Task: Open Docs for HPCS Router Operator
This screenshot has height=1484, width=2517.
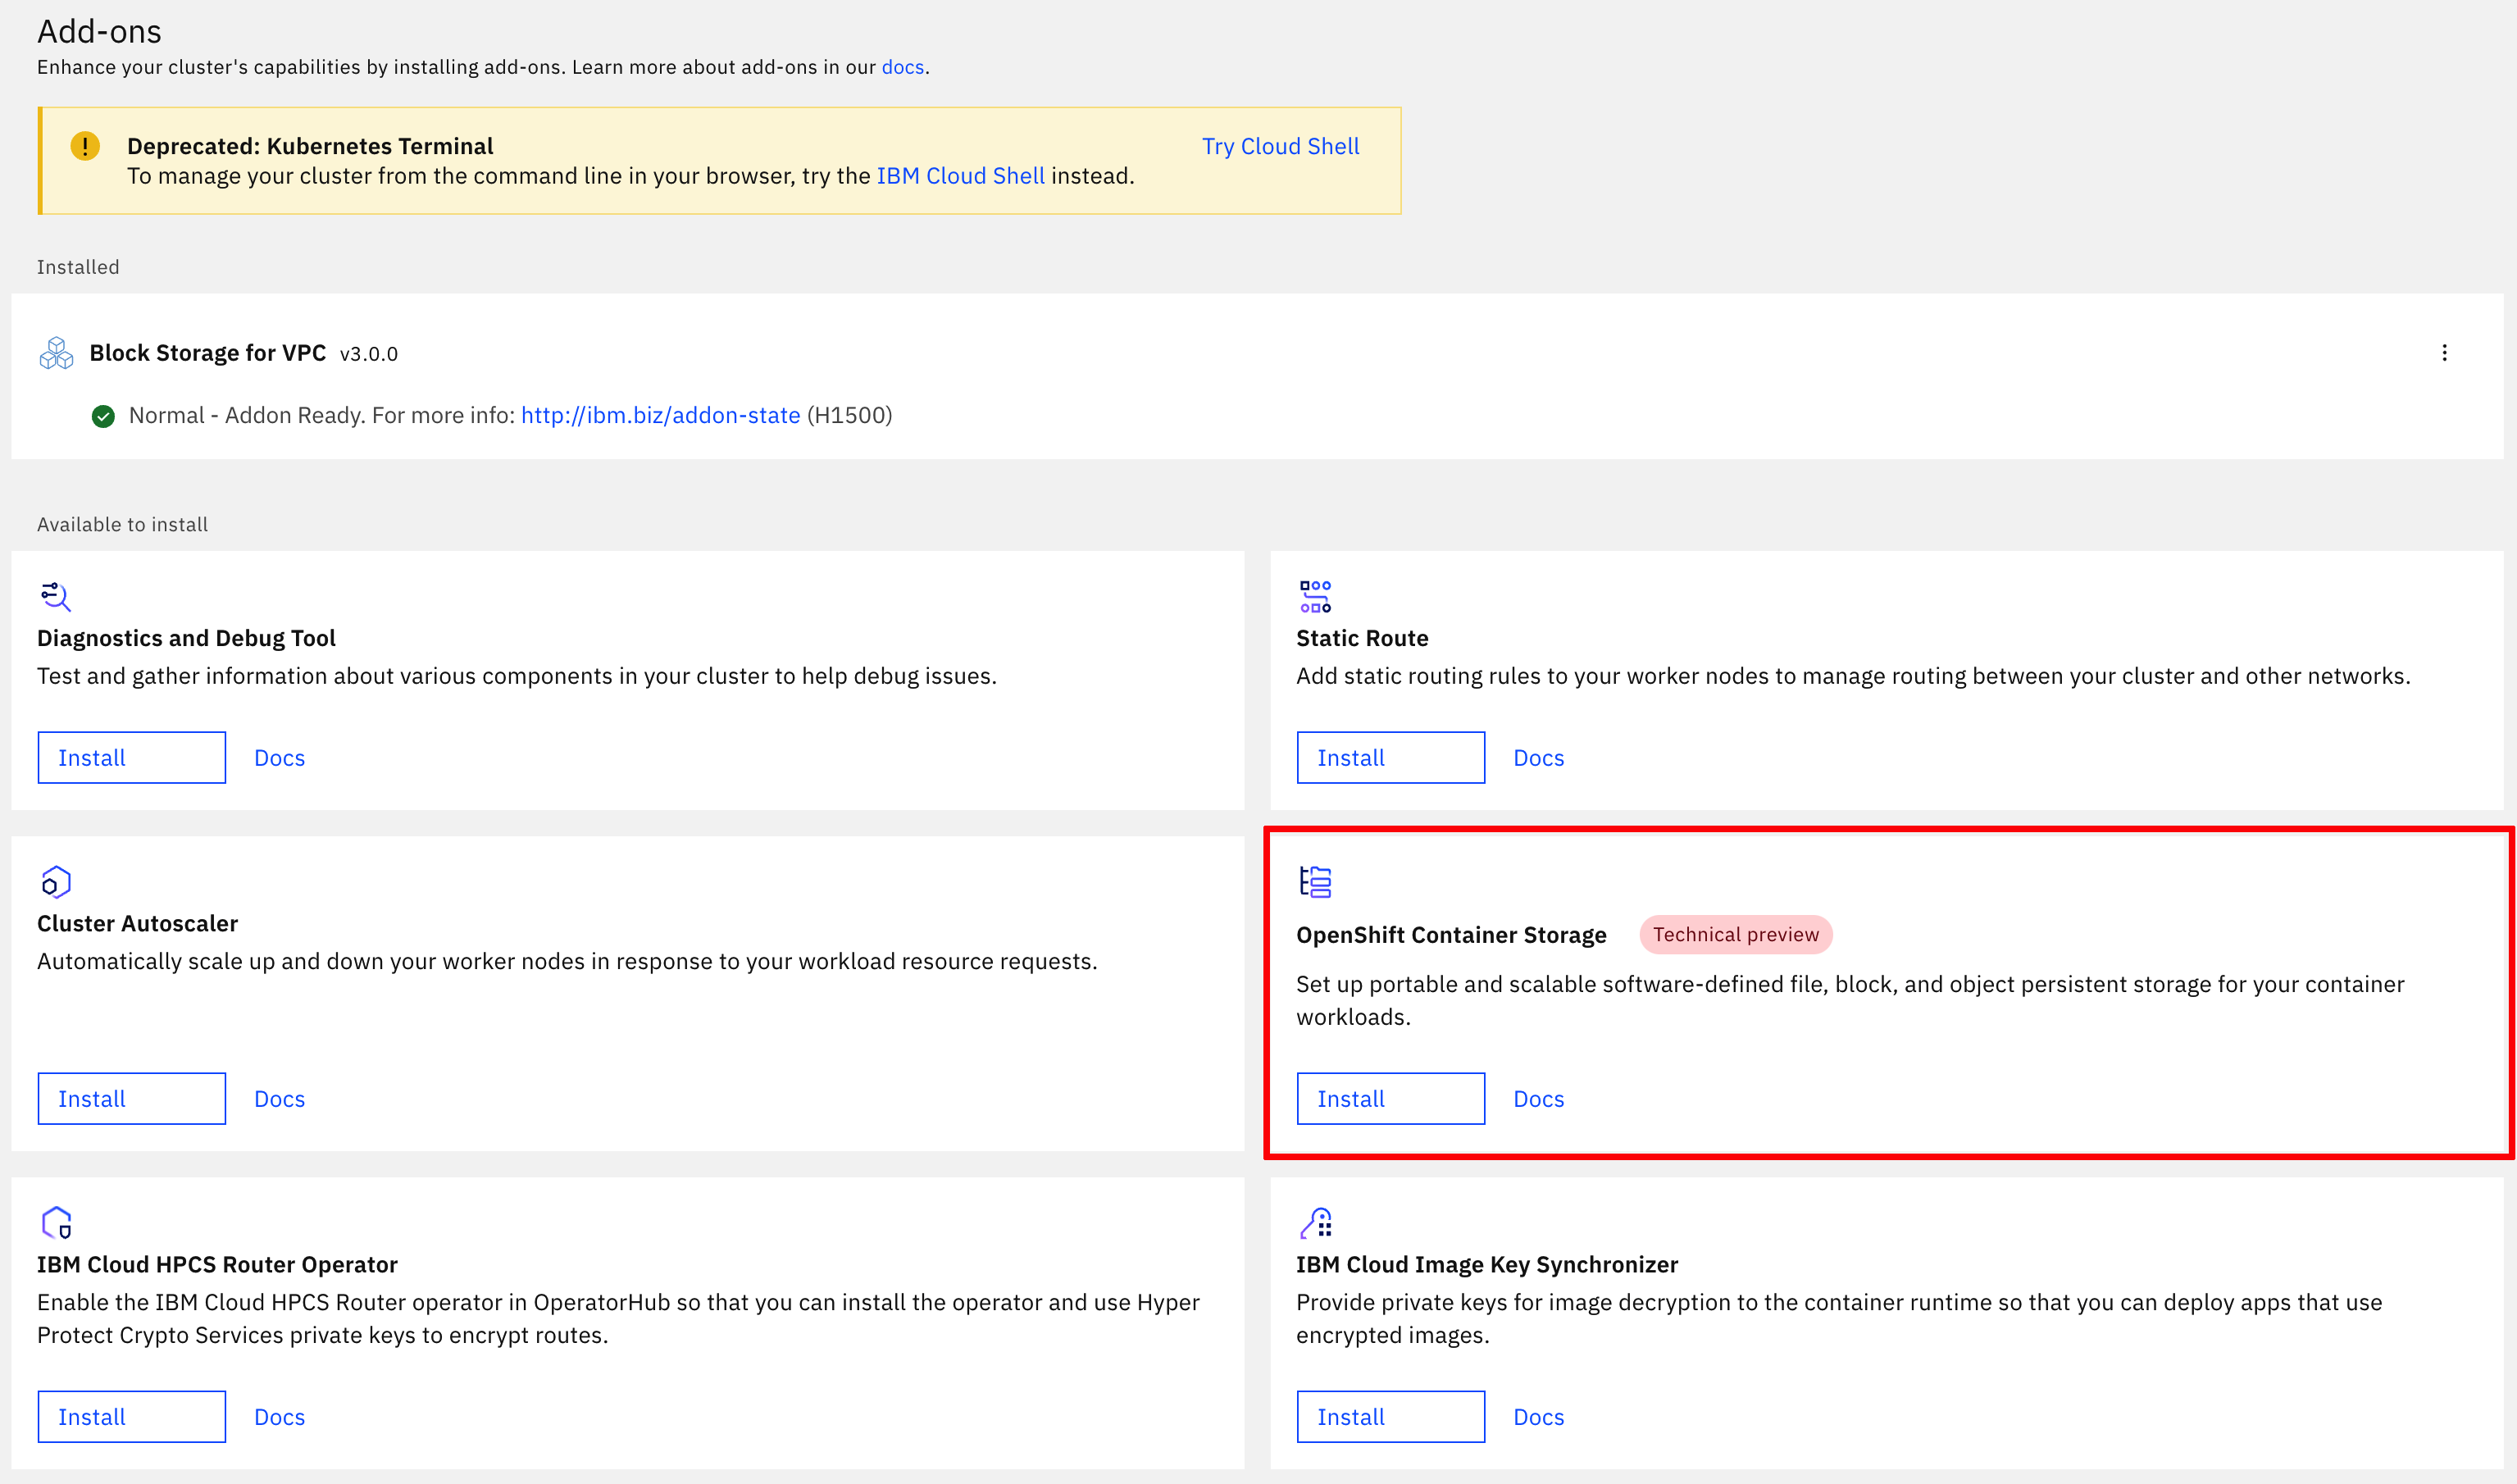Action: [280, 1417]
